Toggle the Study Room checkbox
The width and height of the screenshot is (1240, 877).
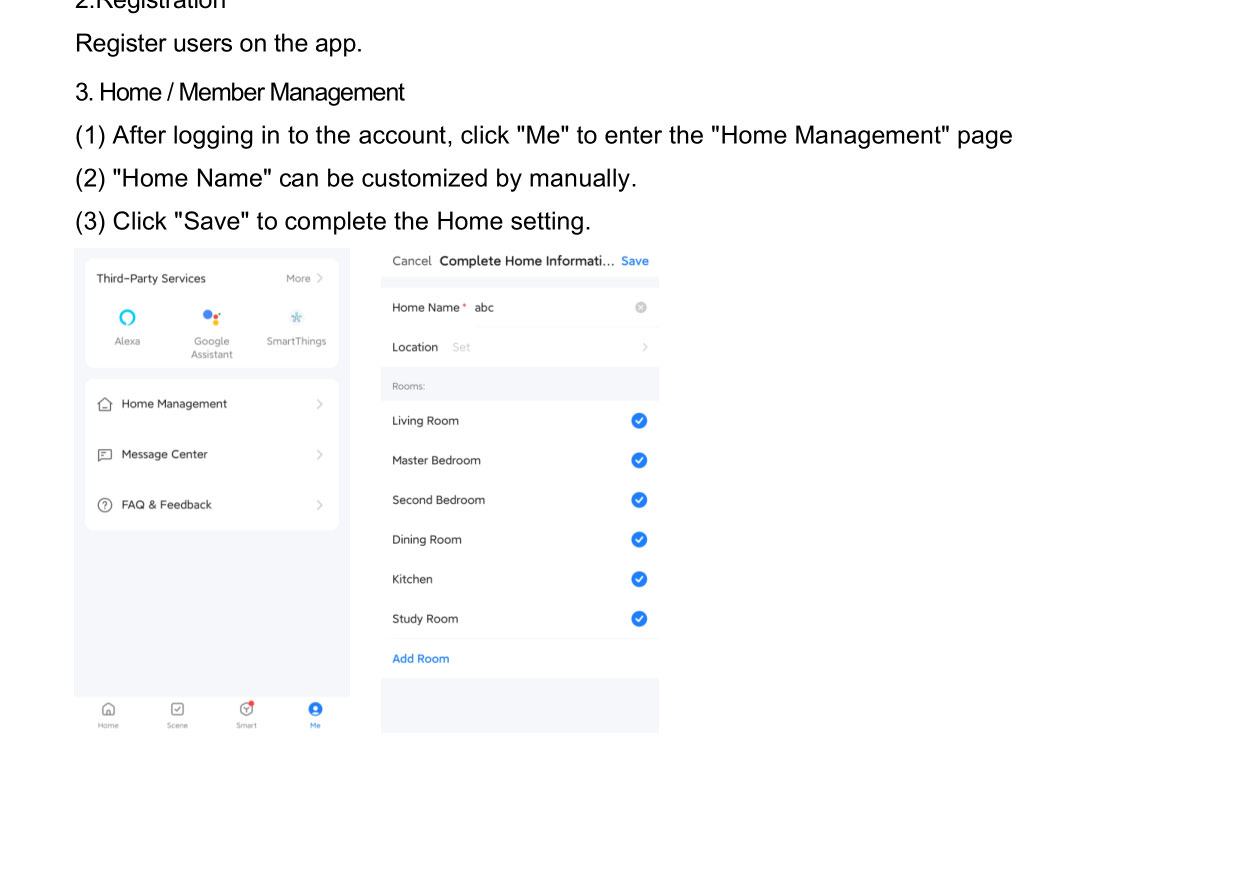(x=639, y=619)
